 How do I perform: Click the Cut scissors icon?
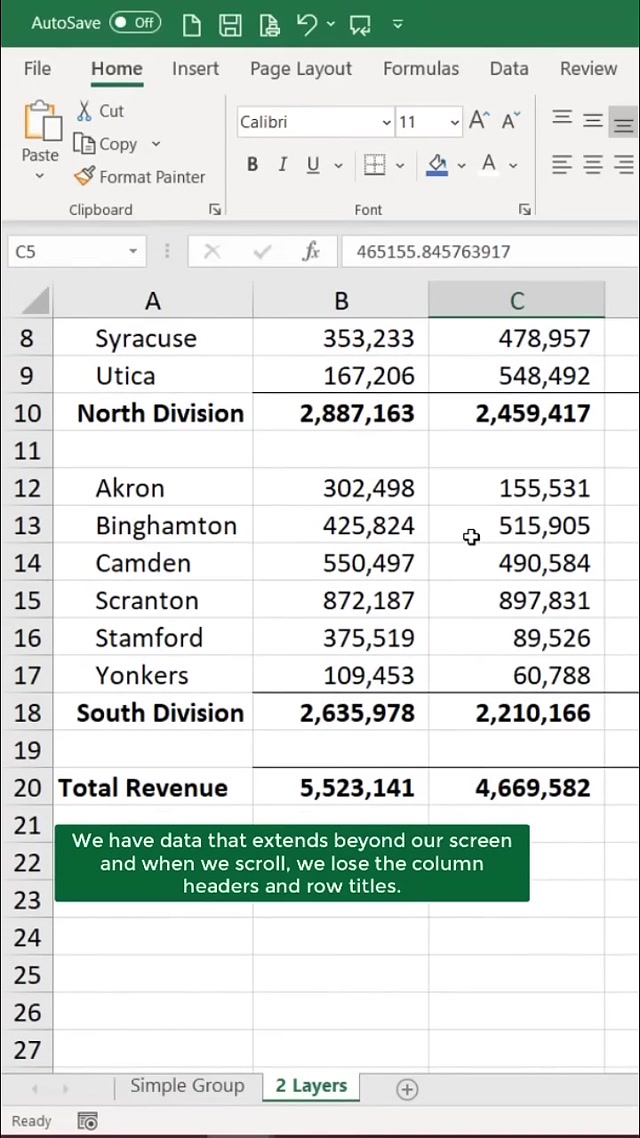click(x=85, y=111)
